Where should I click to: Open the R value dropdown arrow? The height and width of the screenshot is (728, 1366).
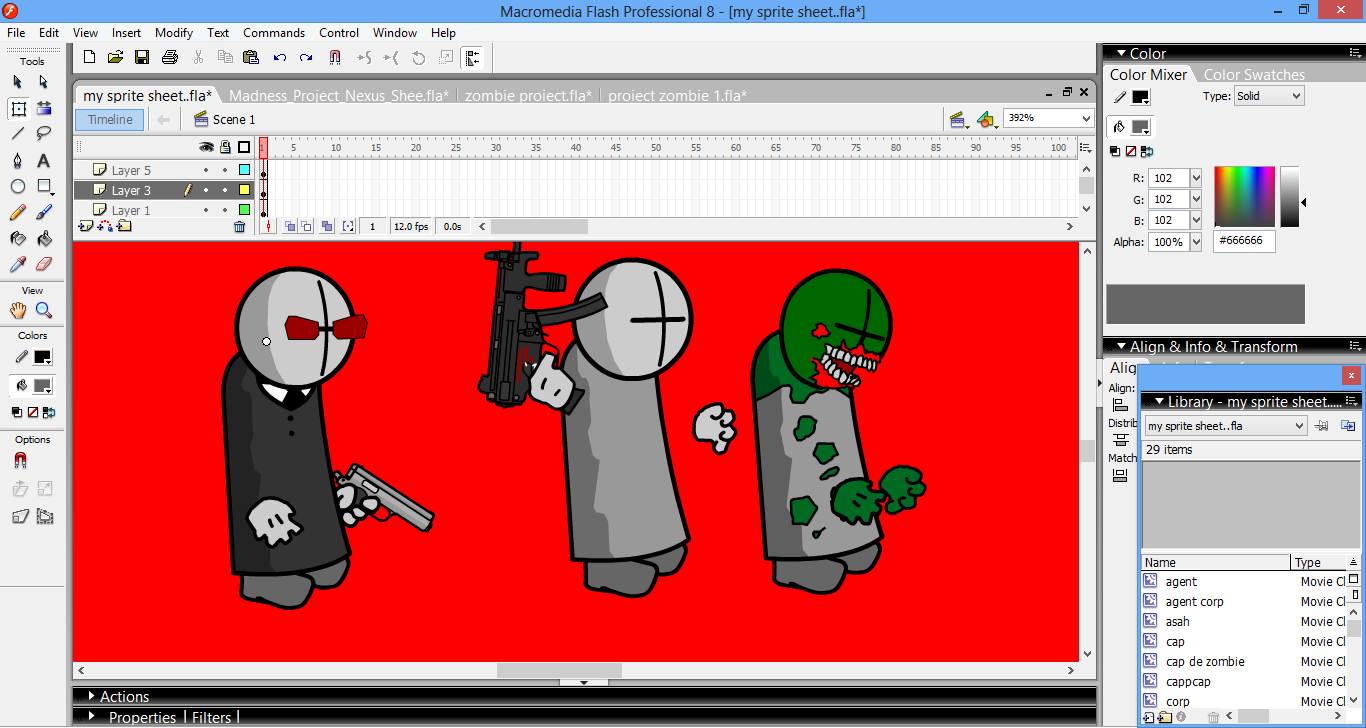1195,178
